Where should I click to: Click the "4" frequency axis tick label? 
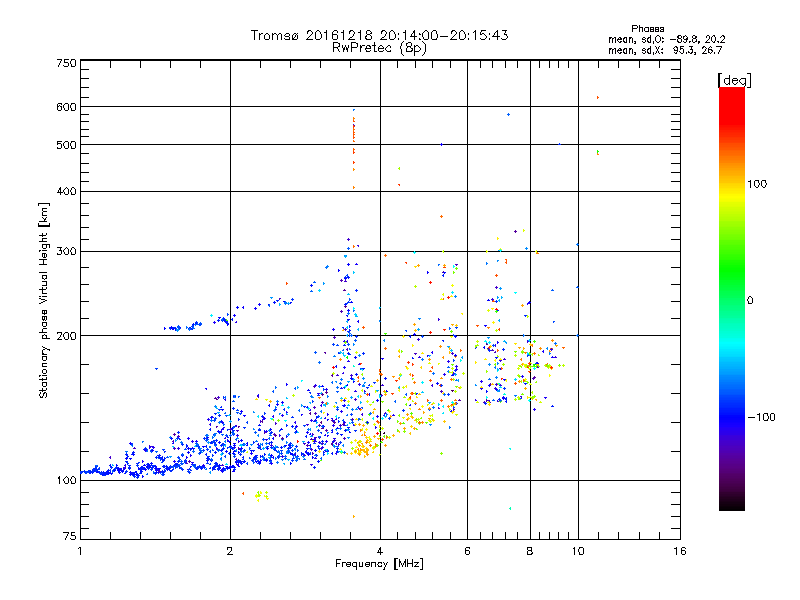(x=380, y=551)
